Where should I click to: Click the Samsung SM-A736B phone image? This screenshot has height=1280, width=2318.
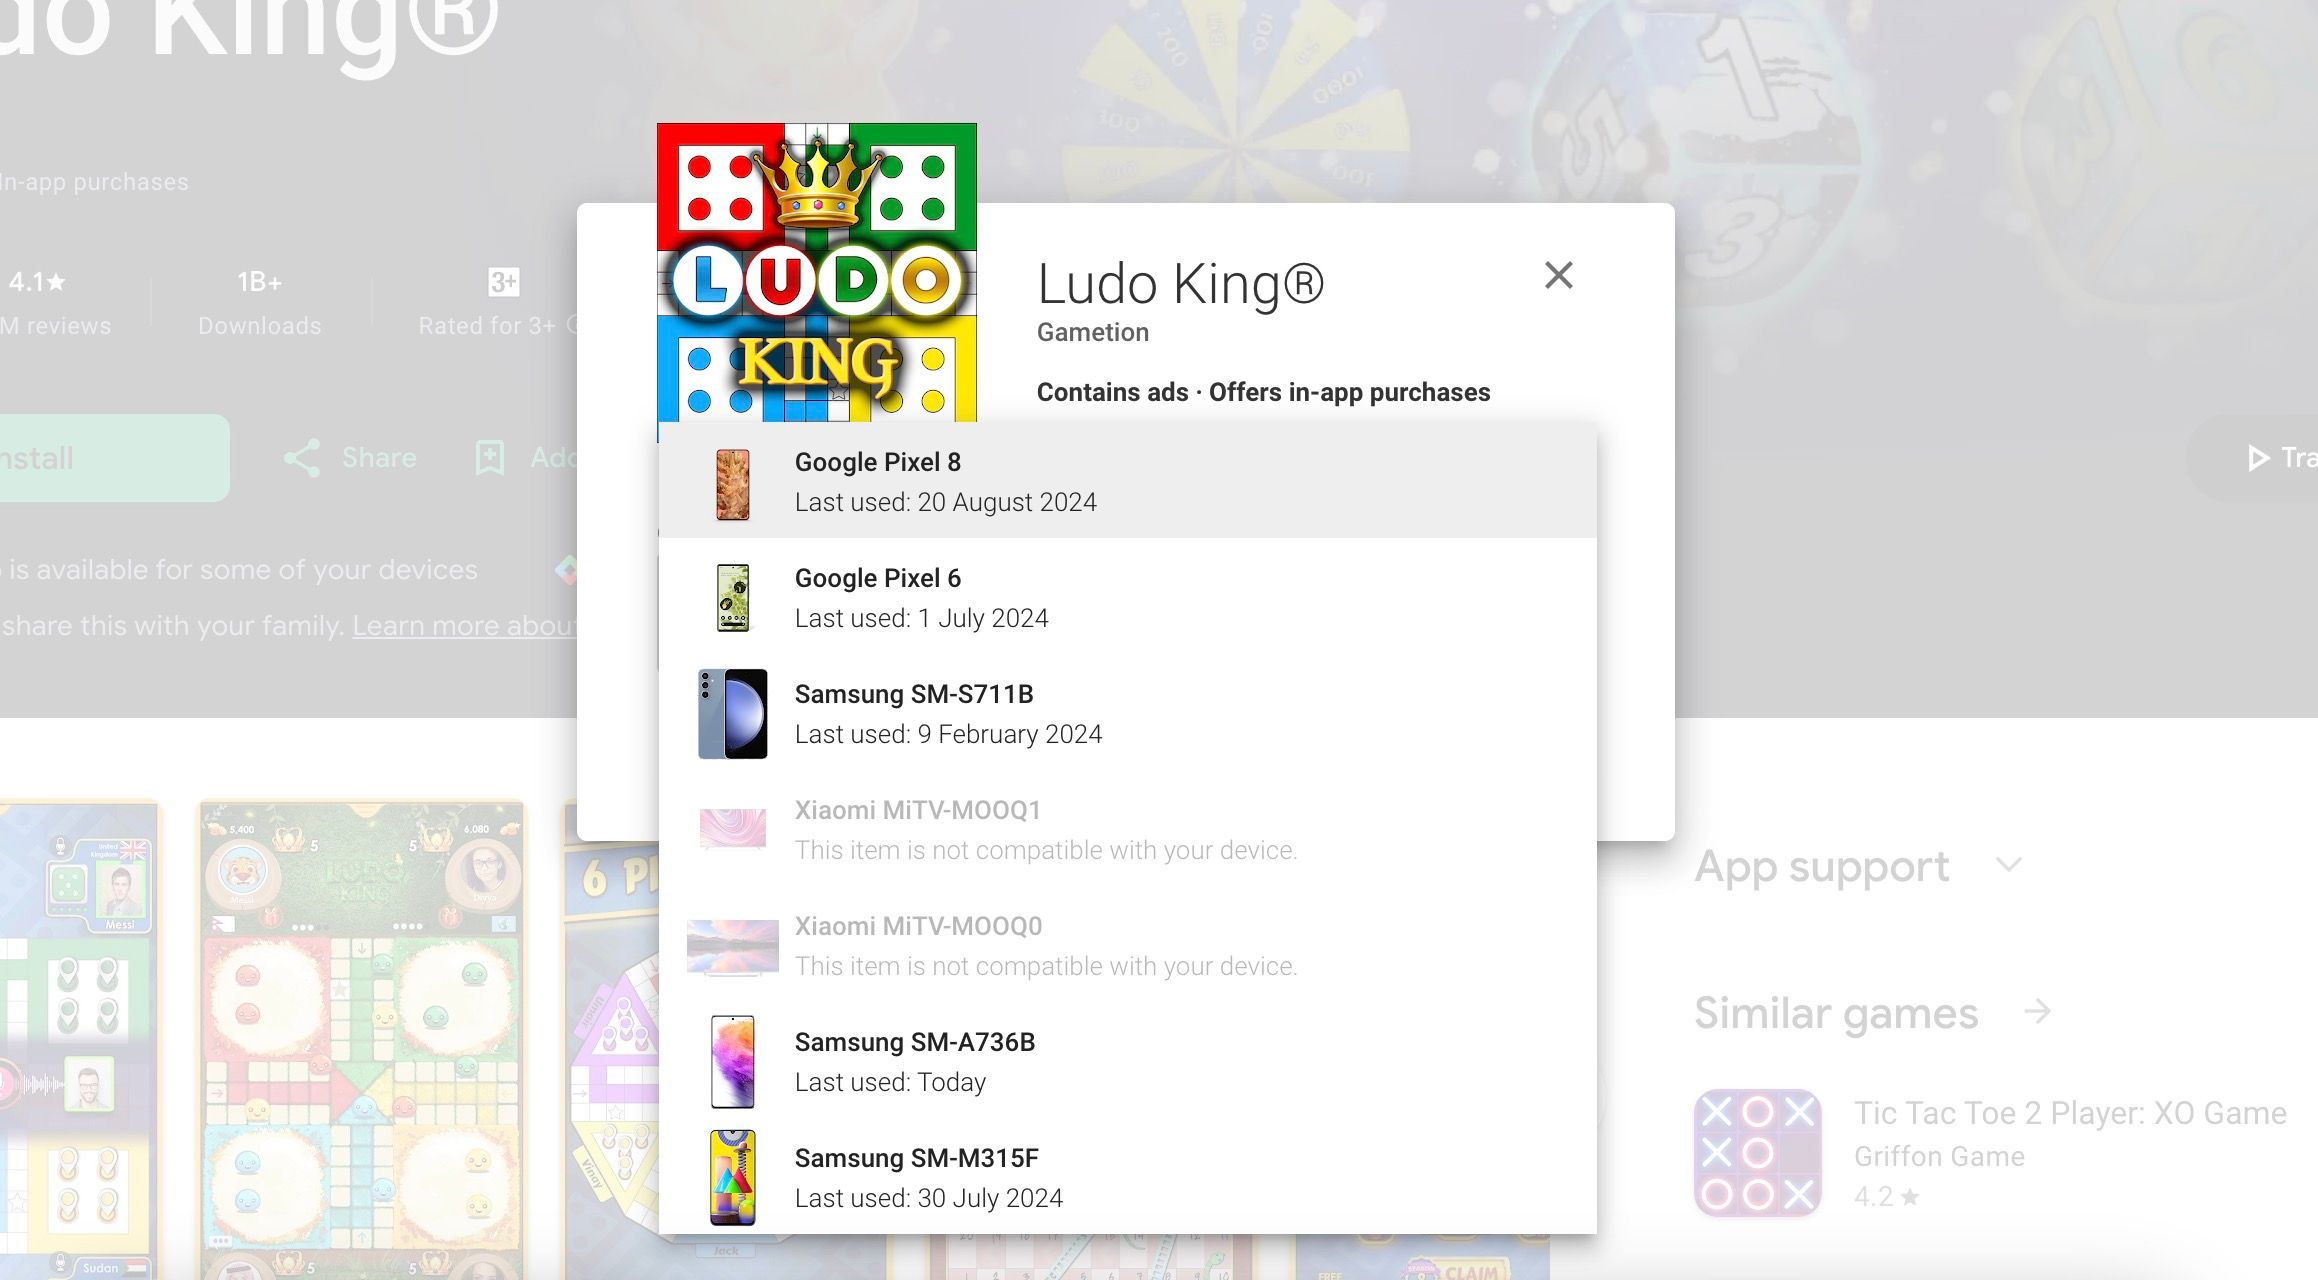[x=733, y=1062]
